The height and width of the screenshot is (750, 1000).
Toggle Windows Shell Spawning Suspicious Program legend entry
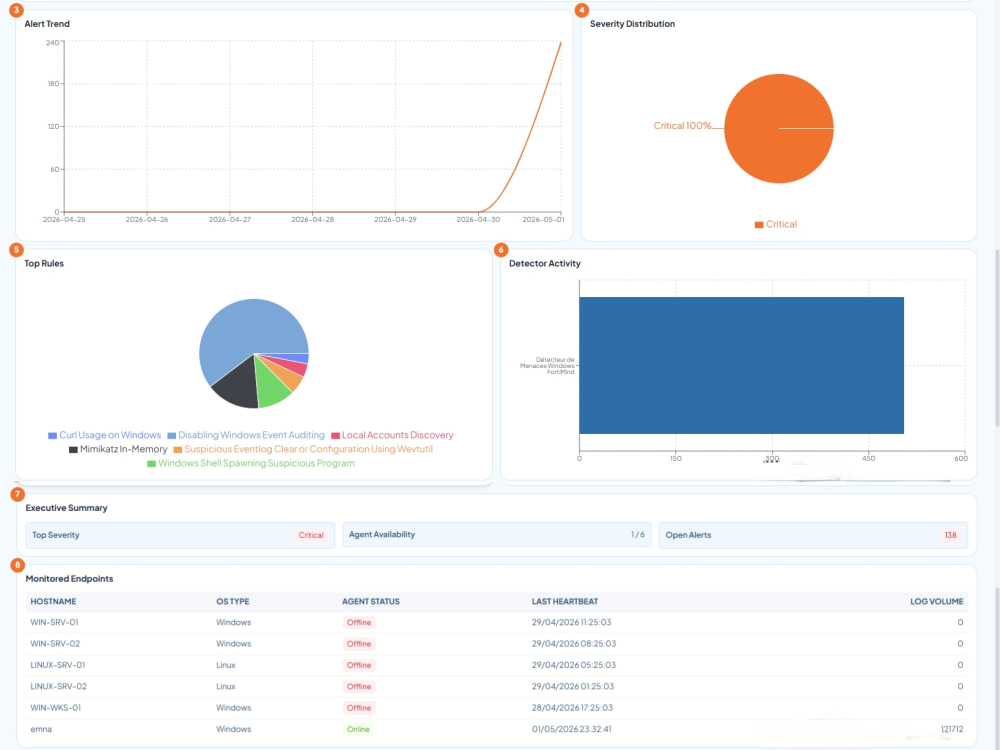tap(251, 463)
